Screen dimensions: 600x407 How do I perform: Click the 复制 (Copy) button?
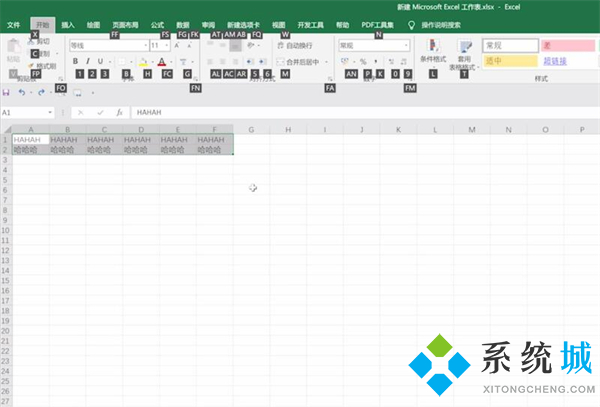click(x=40, y=54)
